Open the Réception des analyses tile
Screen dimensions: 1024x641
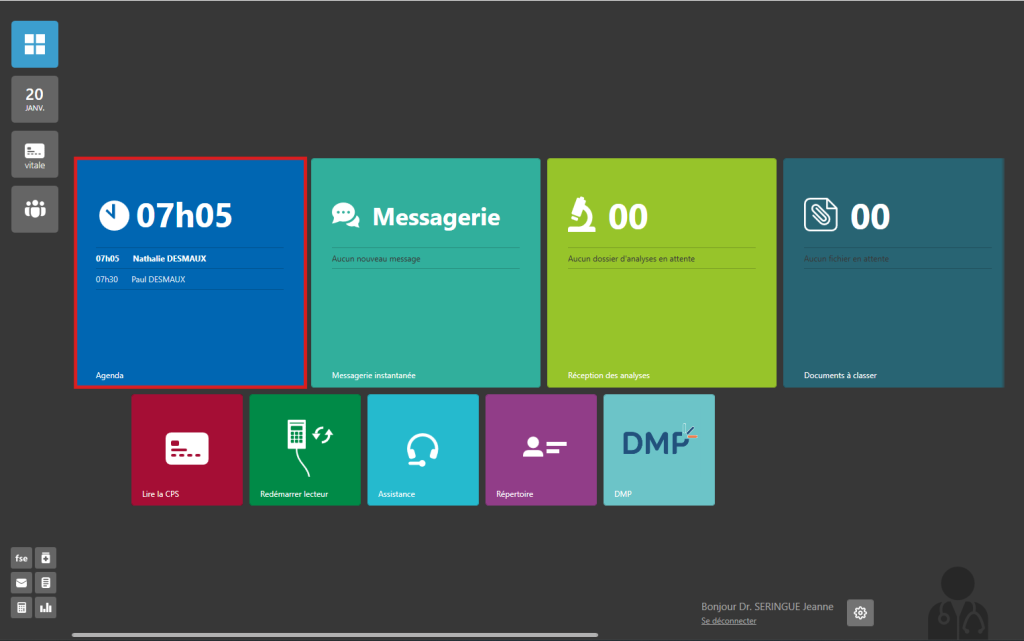coord(661,272)
